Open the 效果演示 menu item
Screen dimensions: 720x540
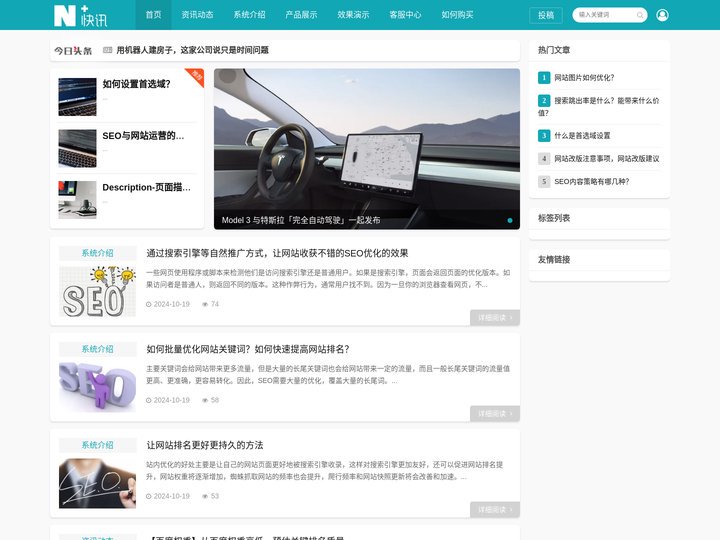tap(353, 15)
